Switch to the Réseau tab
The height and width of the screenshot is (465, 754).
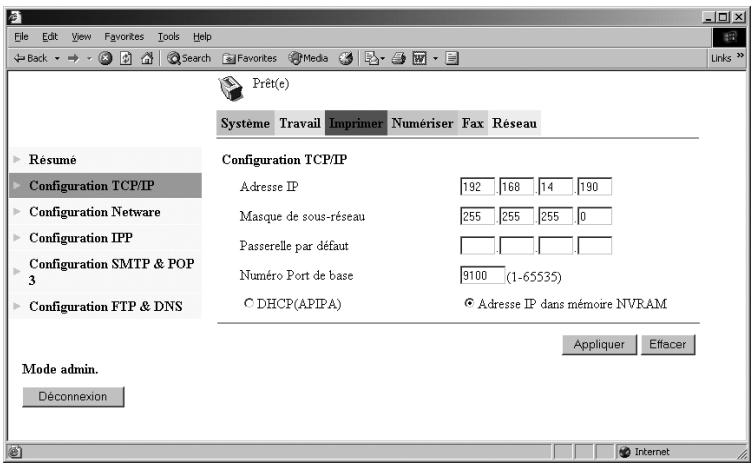click(x=514, y=123)
